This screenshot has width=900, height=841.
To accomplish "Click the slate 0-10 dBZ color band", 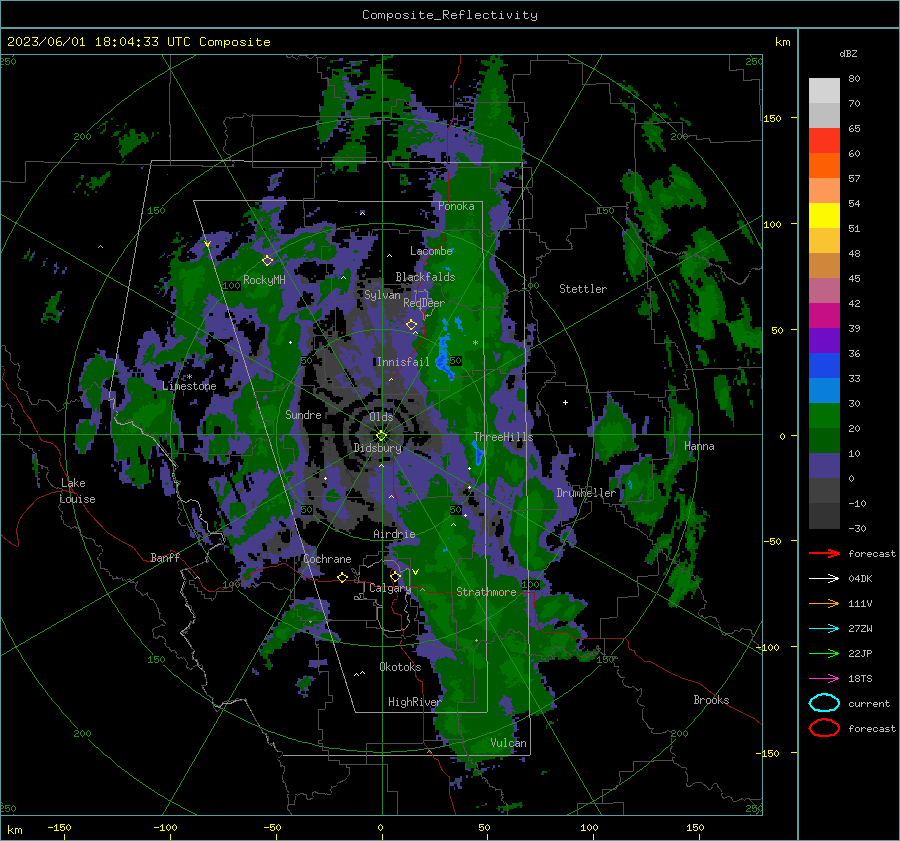I will 824,465.
